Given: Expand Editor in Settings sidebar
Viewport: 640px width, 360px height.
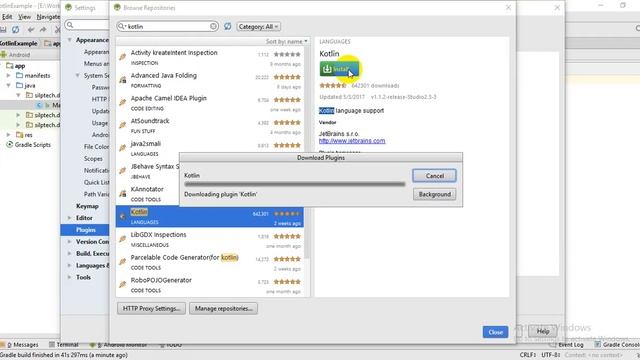Looking at the screenshot, I should 70,218.
